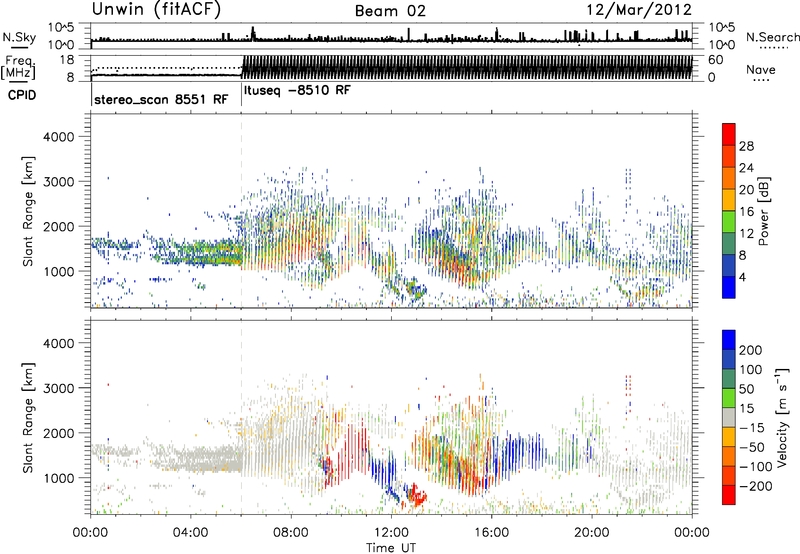Click the 'Power [dB]' color bar label
The image size is (800, 554).
click(x=763, y=211)
